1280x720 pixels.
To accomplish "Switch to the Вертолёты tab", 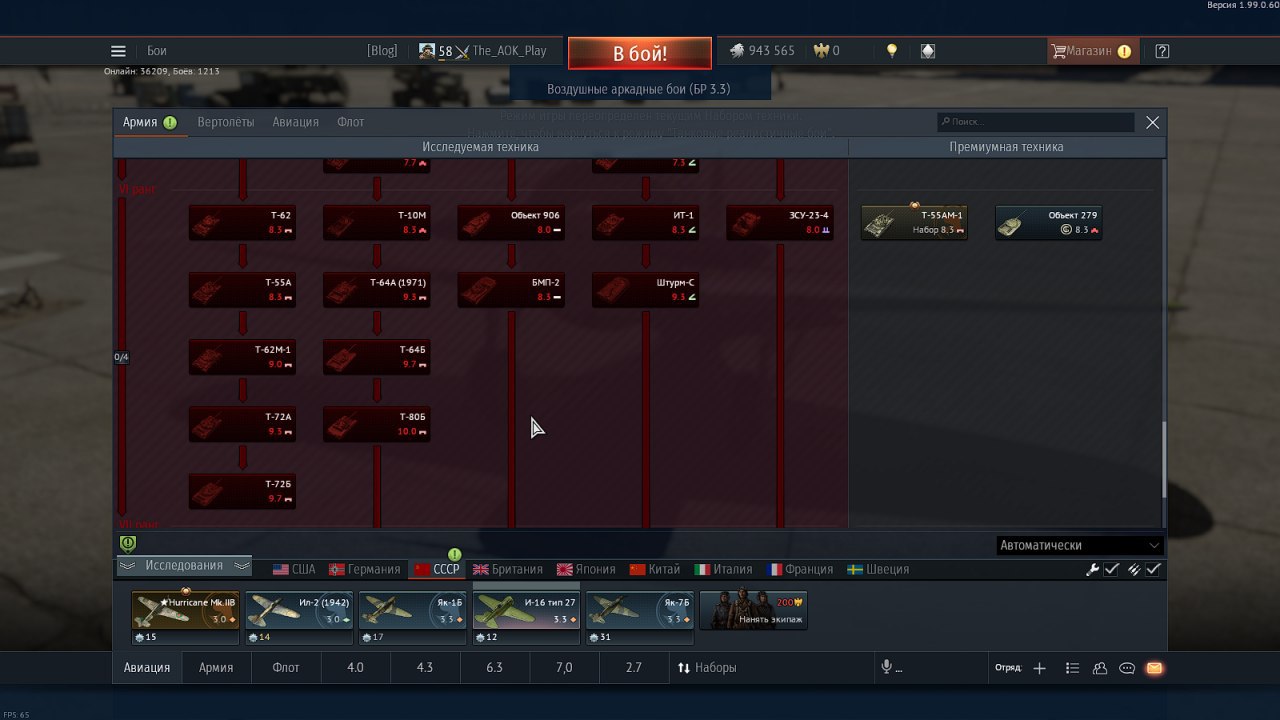I will (x=225, y=122).
